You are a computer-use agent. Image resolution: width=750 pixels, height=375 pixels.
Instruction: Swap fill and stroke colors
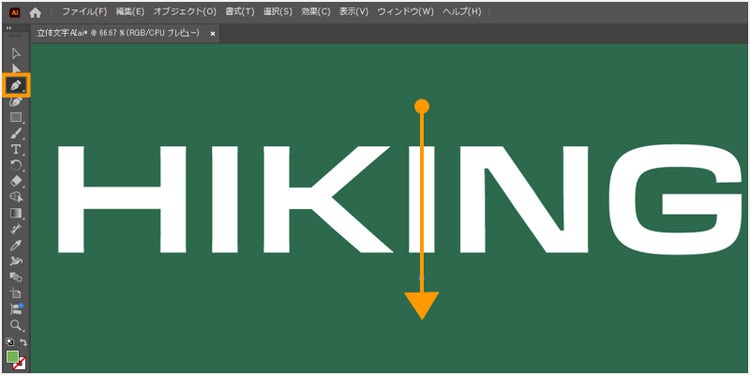pyautogui.click(x=23, y=342)
